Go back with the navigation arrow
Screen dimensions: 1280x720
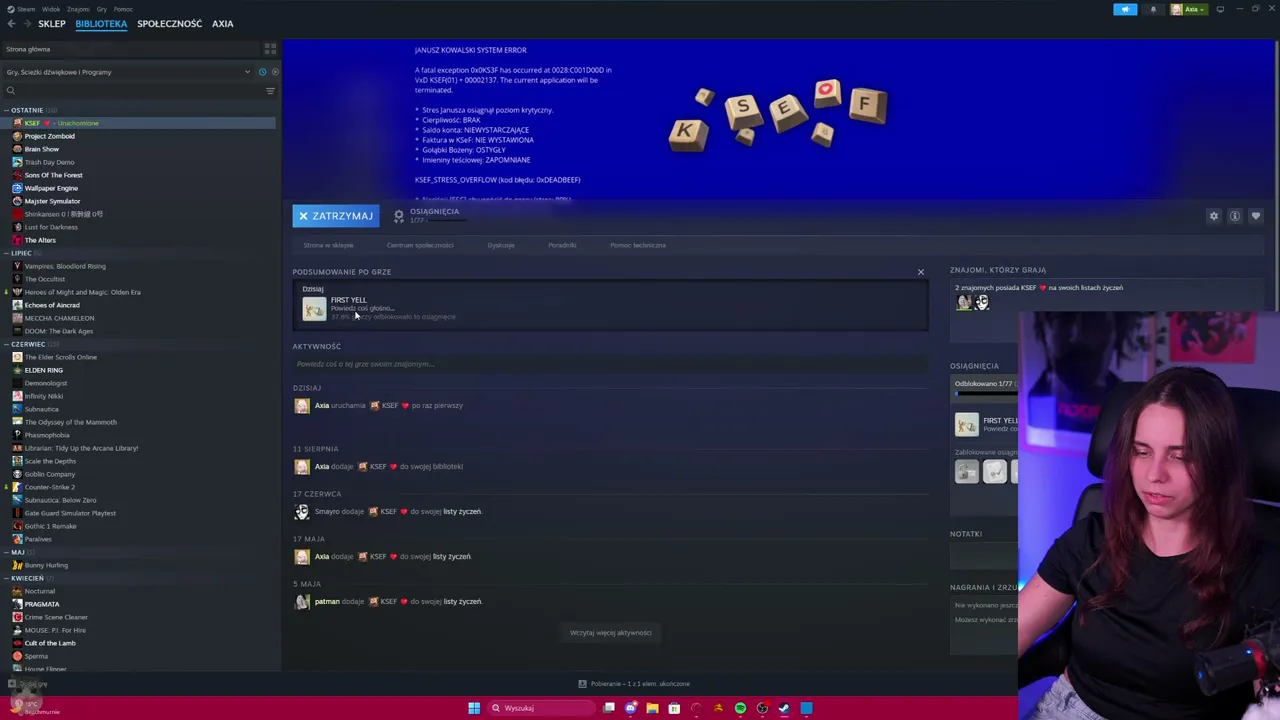11,24
